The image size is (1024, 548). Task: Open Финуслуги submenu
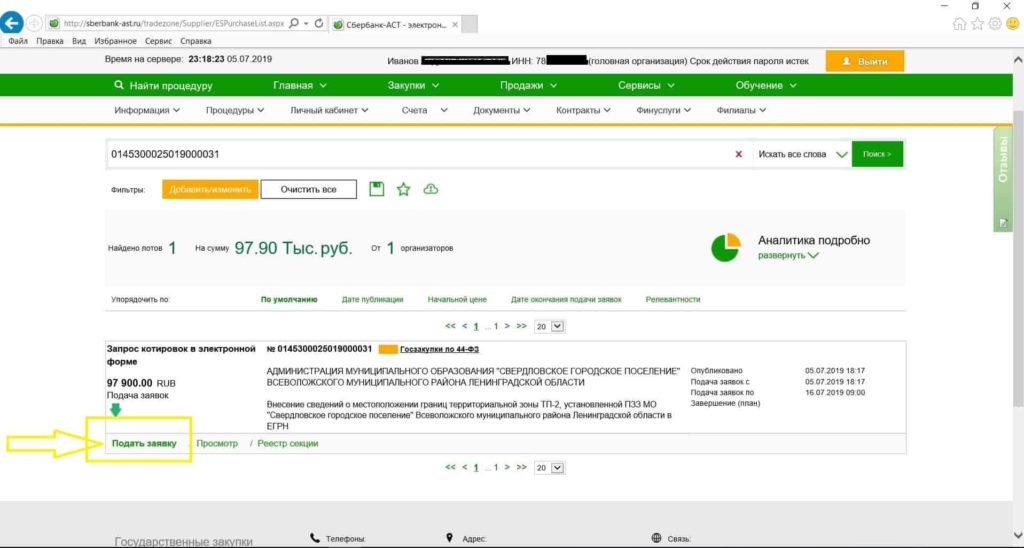(x=664, y=110)
